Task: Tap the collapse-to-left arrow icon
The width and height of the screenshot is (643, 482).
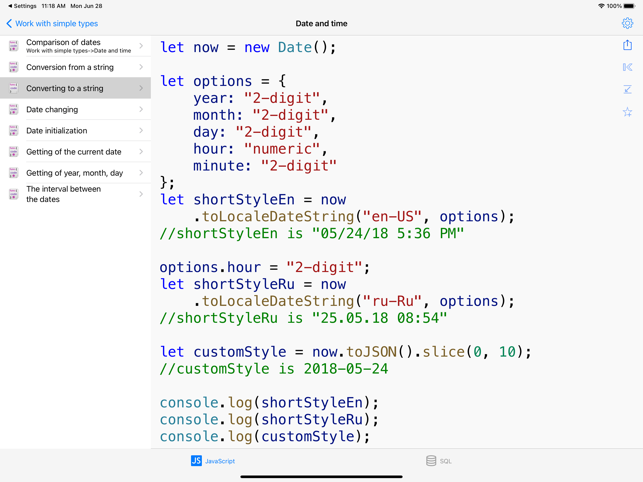Action: (627, 68)
